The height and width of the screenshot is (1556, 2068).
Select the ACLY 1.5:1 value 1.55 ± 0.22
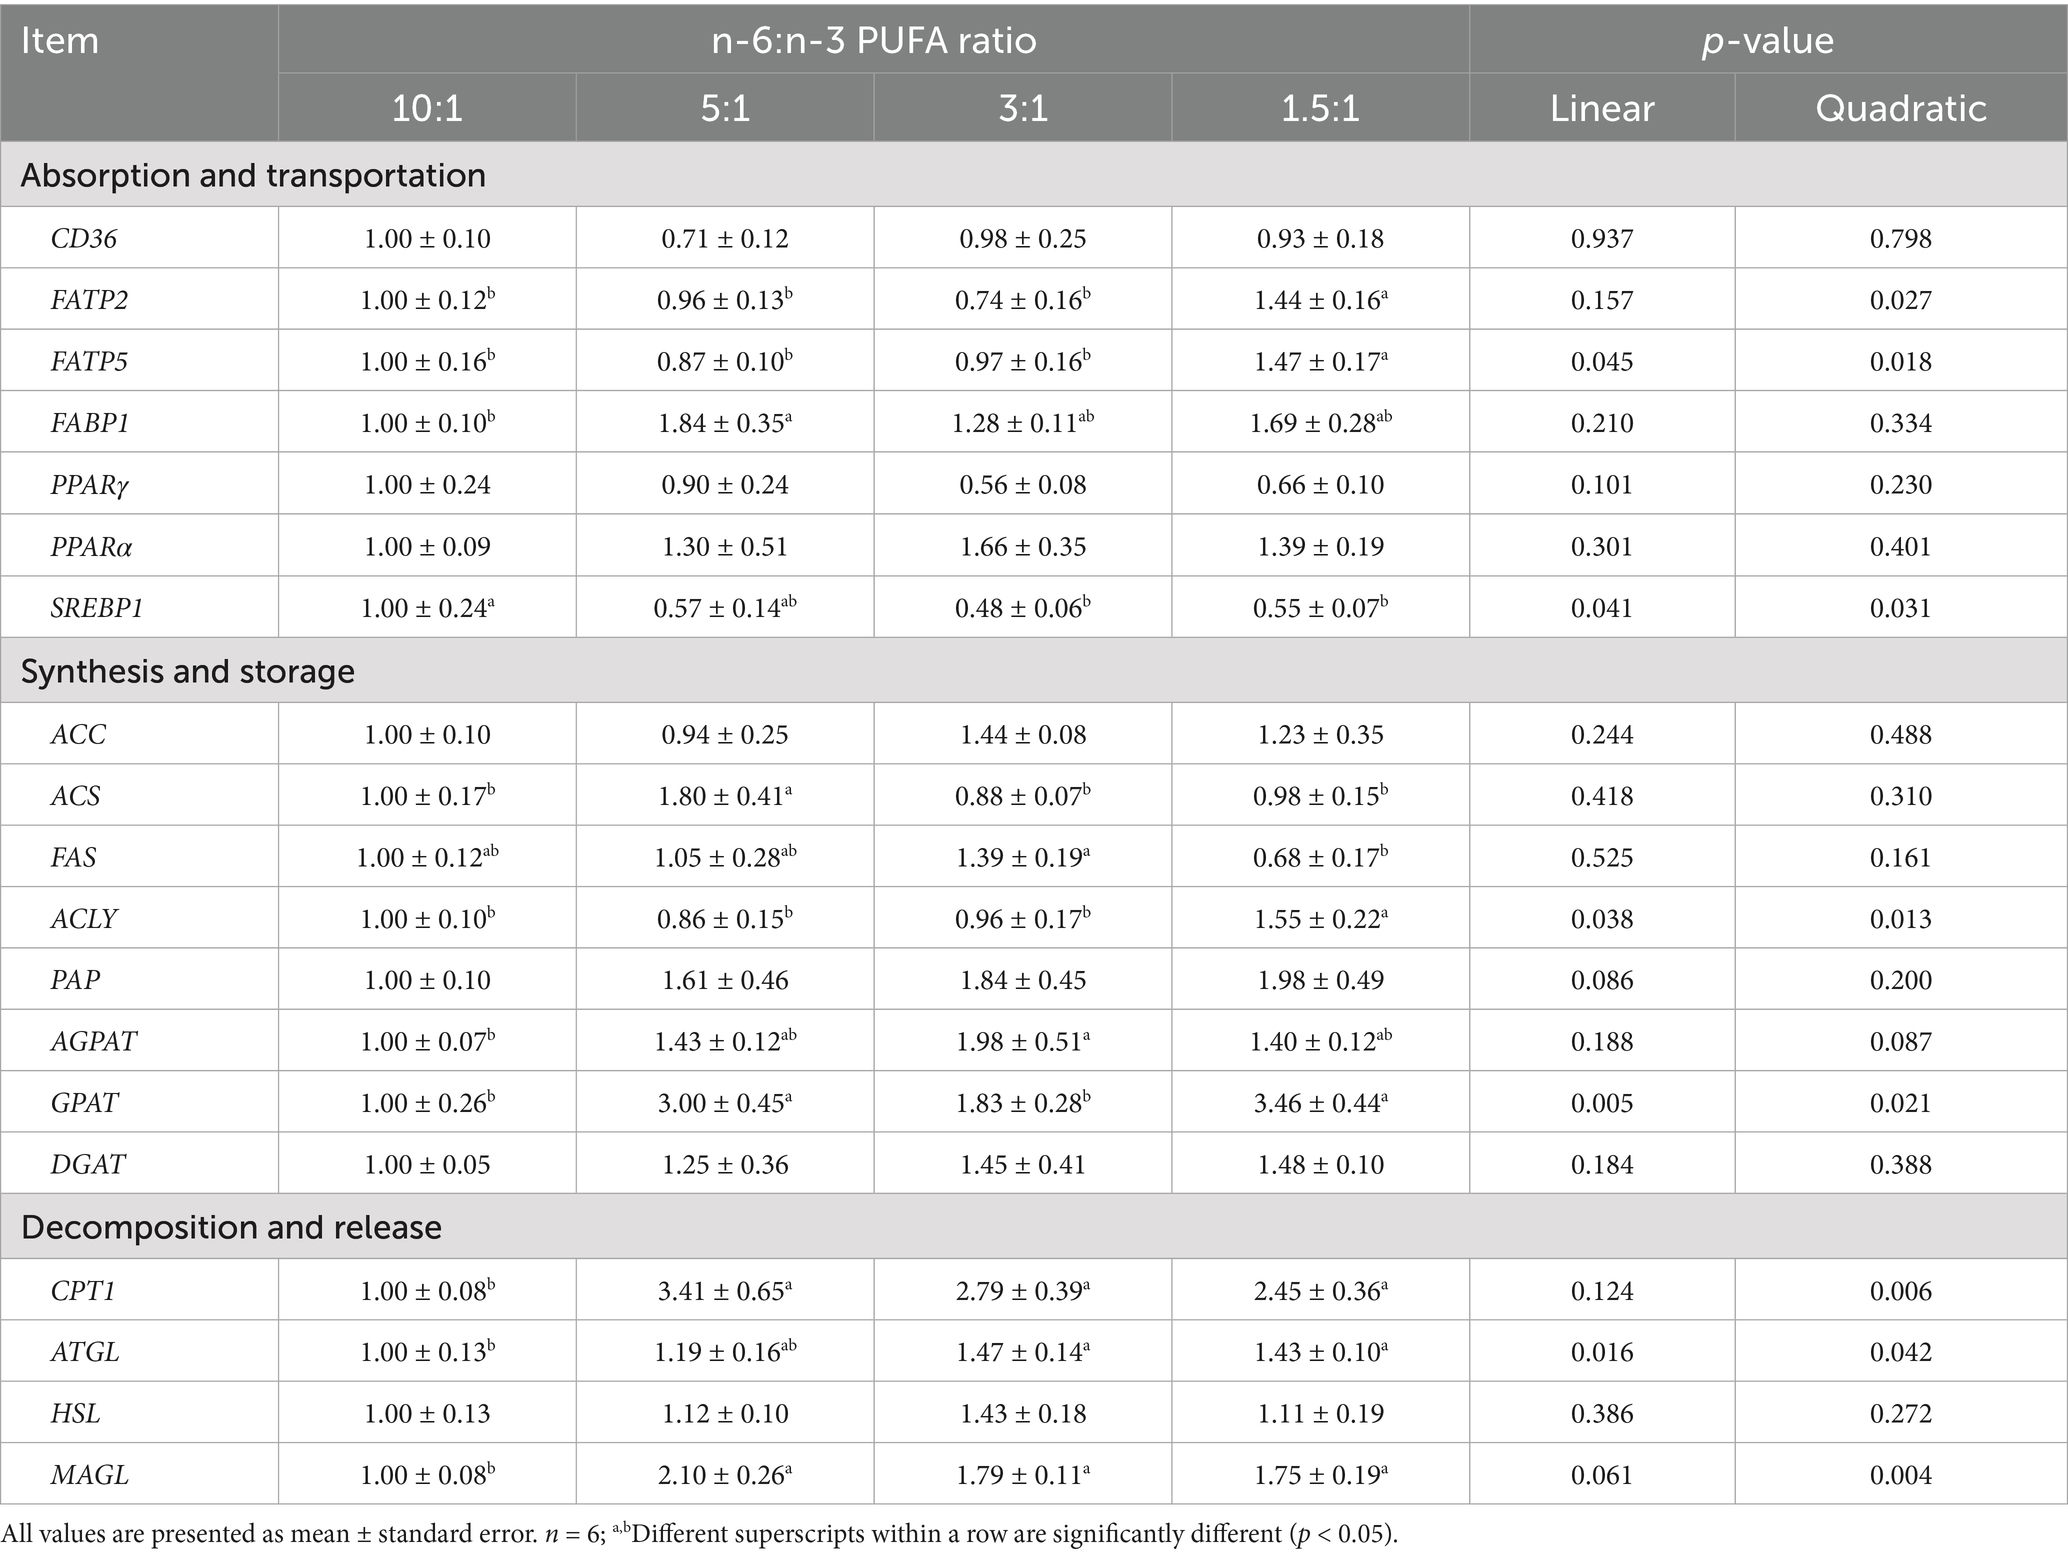(1320, 918)
